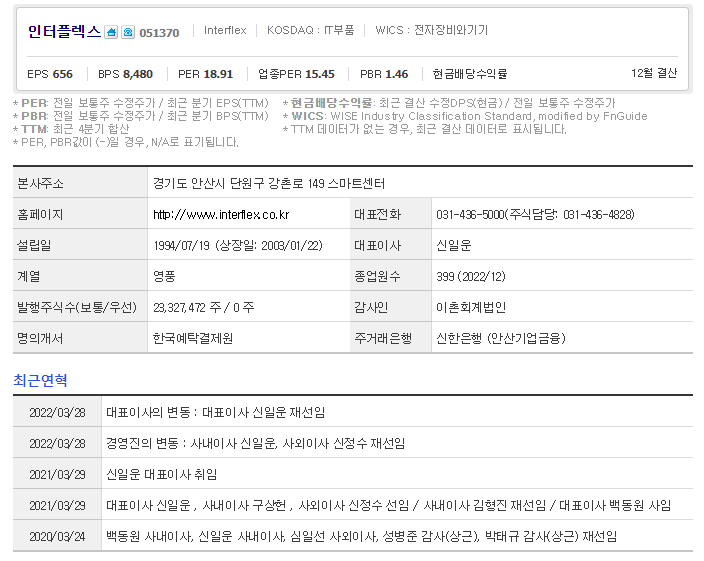The width and height of the screenshot is (704, 561).
Task: Click the 2020/03/24 history date
Action: point(57,537)
